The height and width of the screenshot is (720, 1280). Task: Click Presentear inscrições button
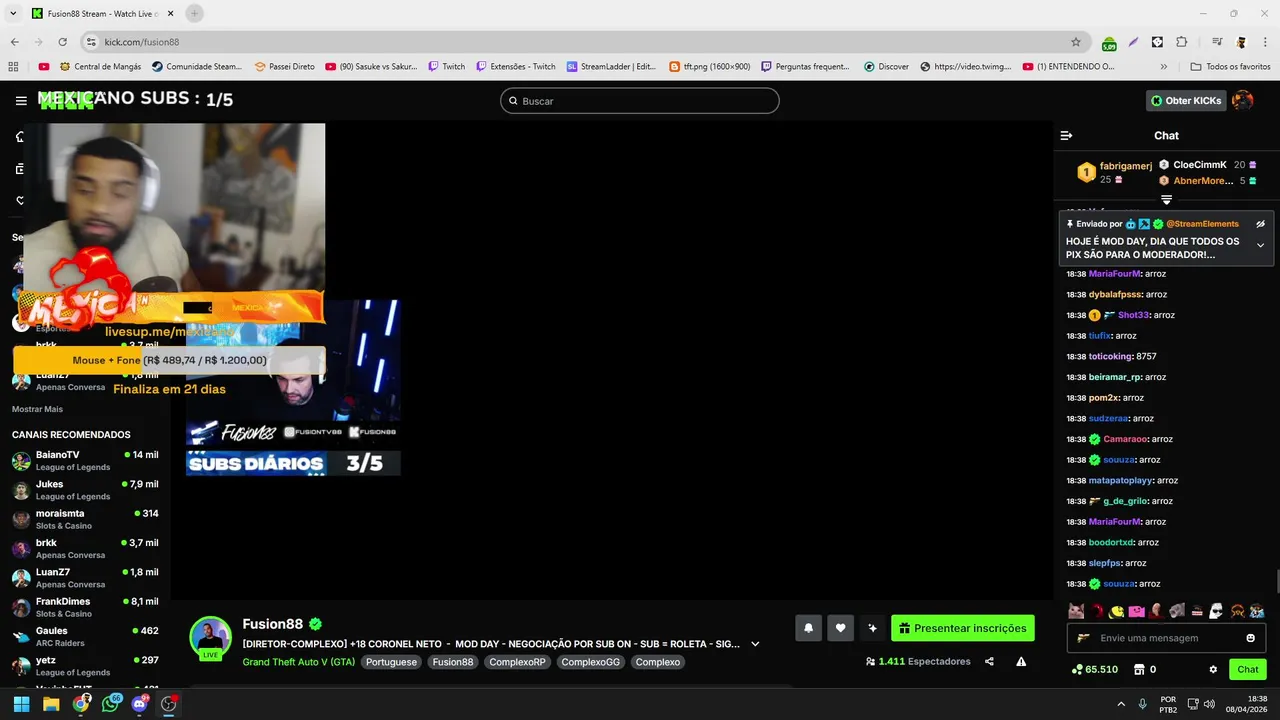pos(963,628)
